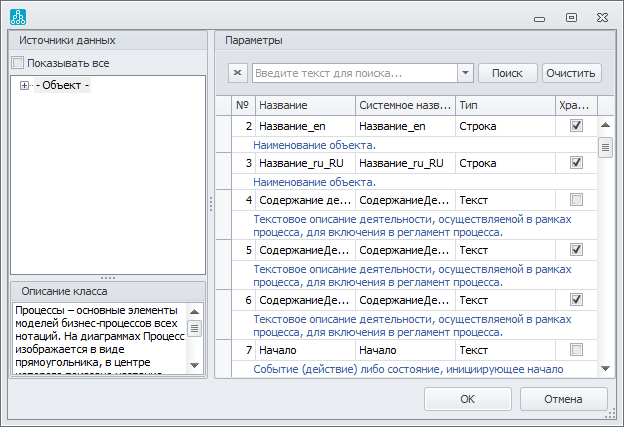This screenshot has width=624, height=427.
Task: Sort by the Название column header
Action: (x=305, y=105)
